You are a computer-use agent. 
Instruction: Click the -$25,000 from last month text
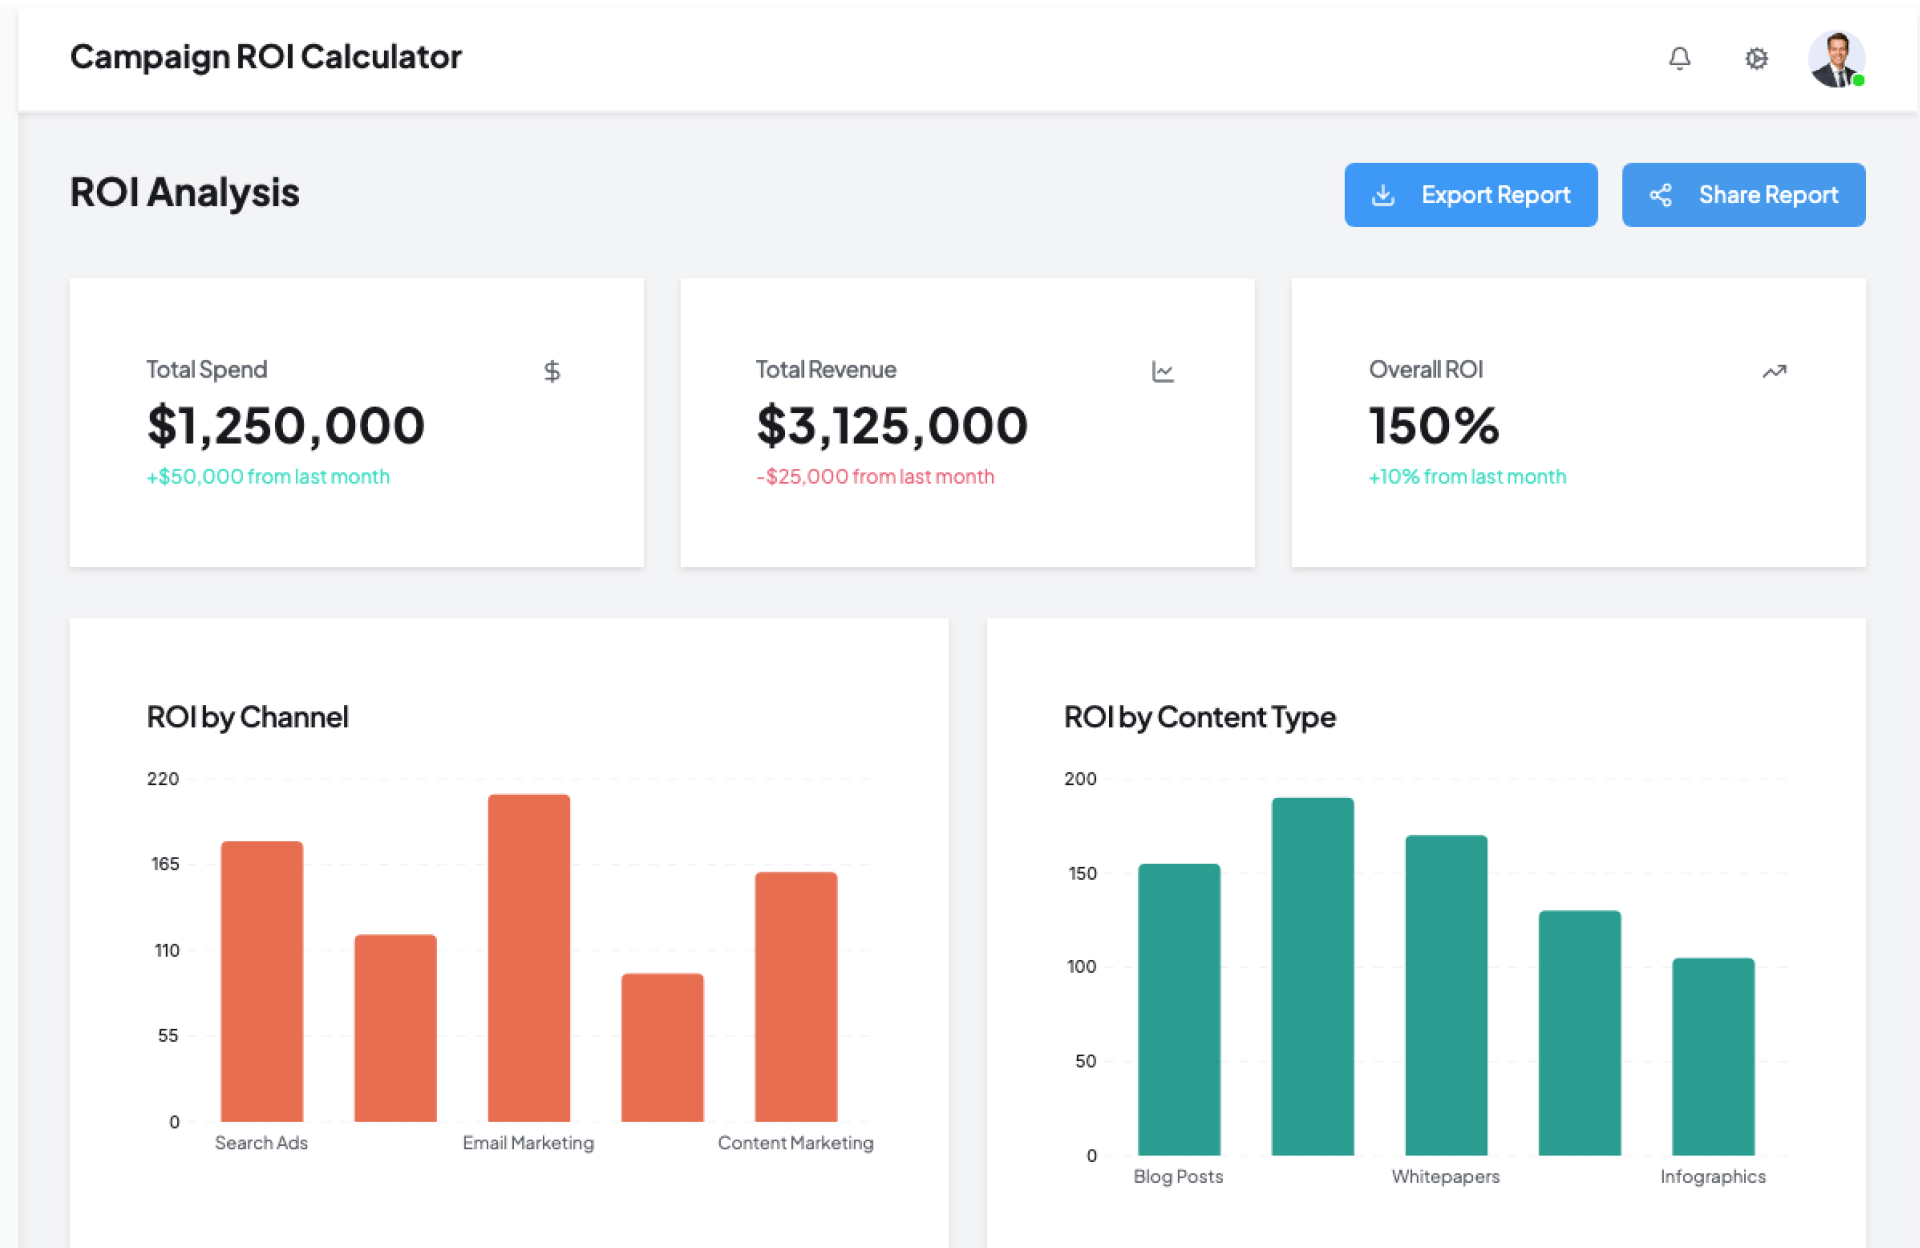875,477
